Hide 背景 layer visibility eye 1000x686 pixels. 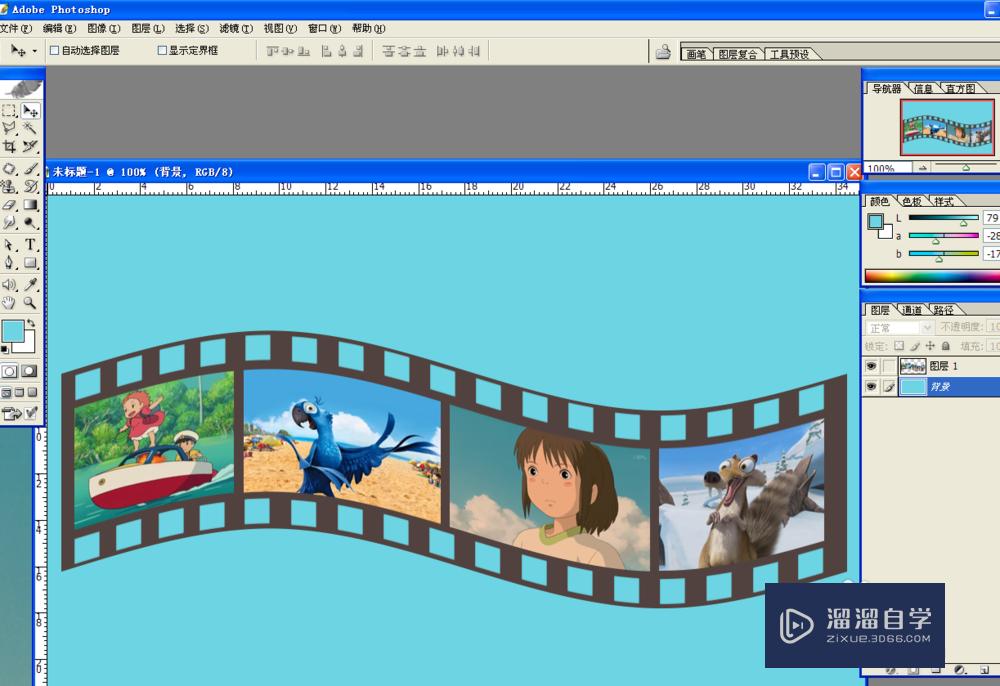pos(871,386)
